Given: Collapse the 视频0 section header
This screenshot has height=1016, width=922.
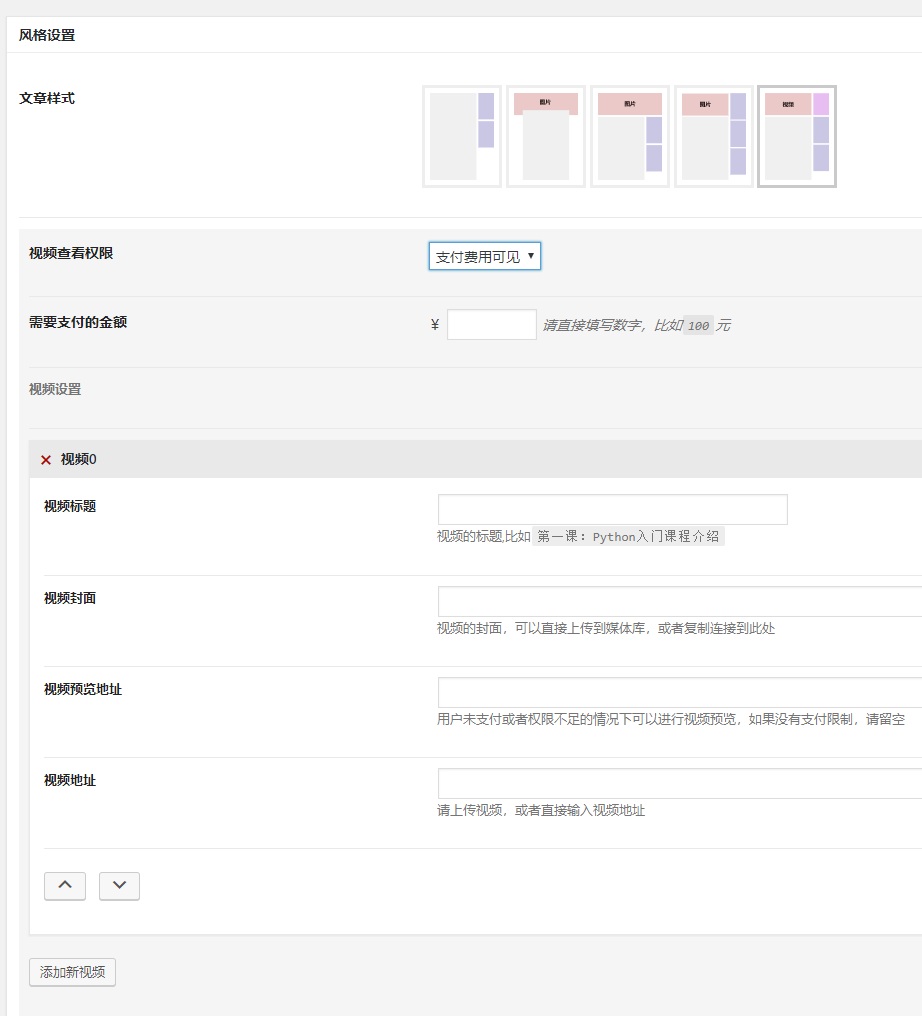Looking at the screenshot, I should click(x=476, y=459).
